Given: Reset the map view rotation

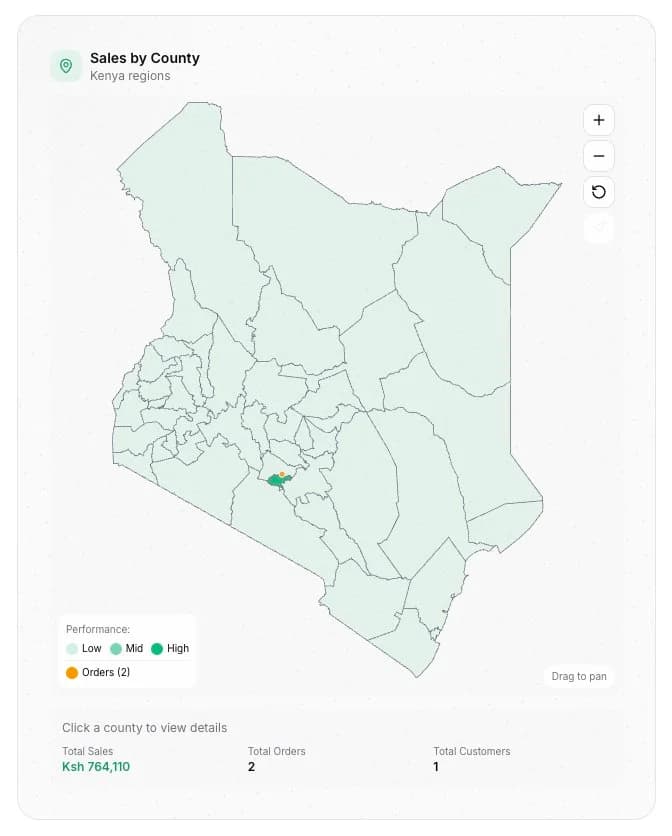Looking at the screenshot, I should tap(598, 192).
